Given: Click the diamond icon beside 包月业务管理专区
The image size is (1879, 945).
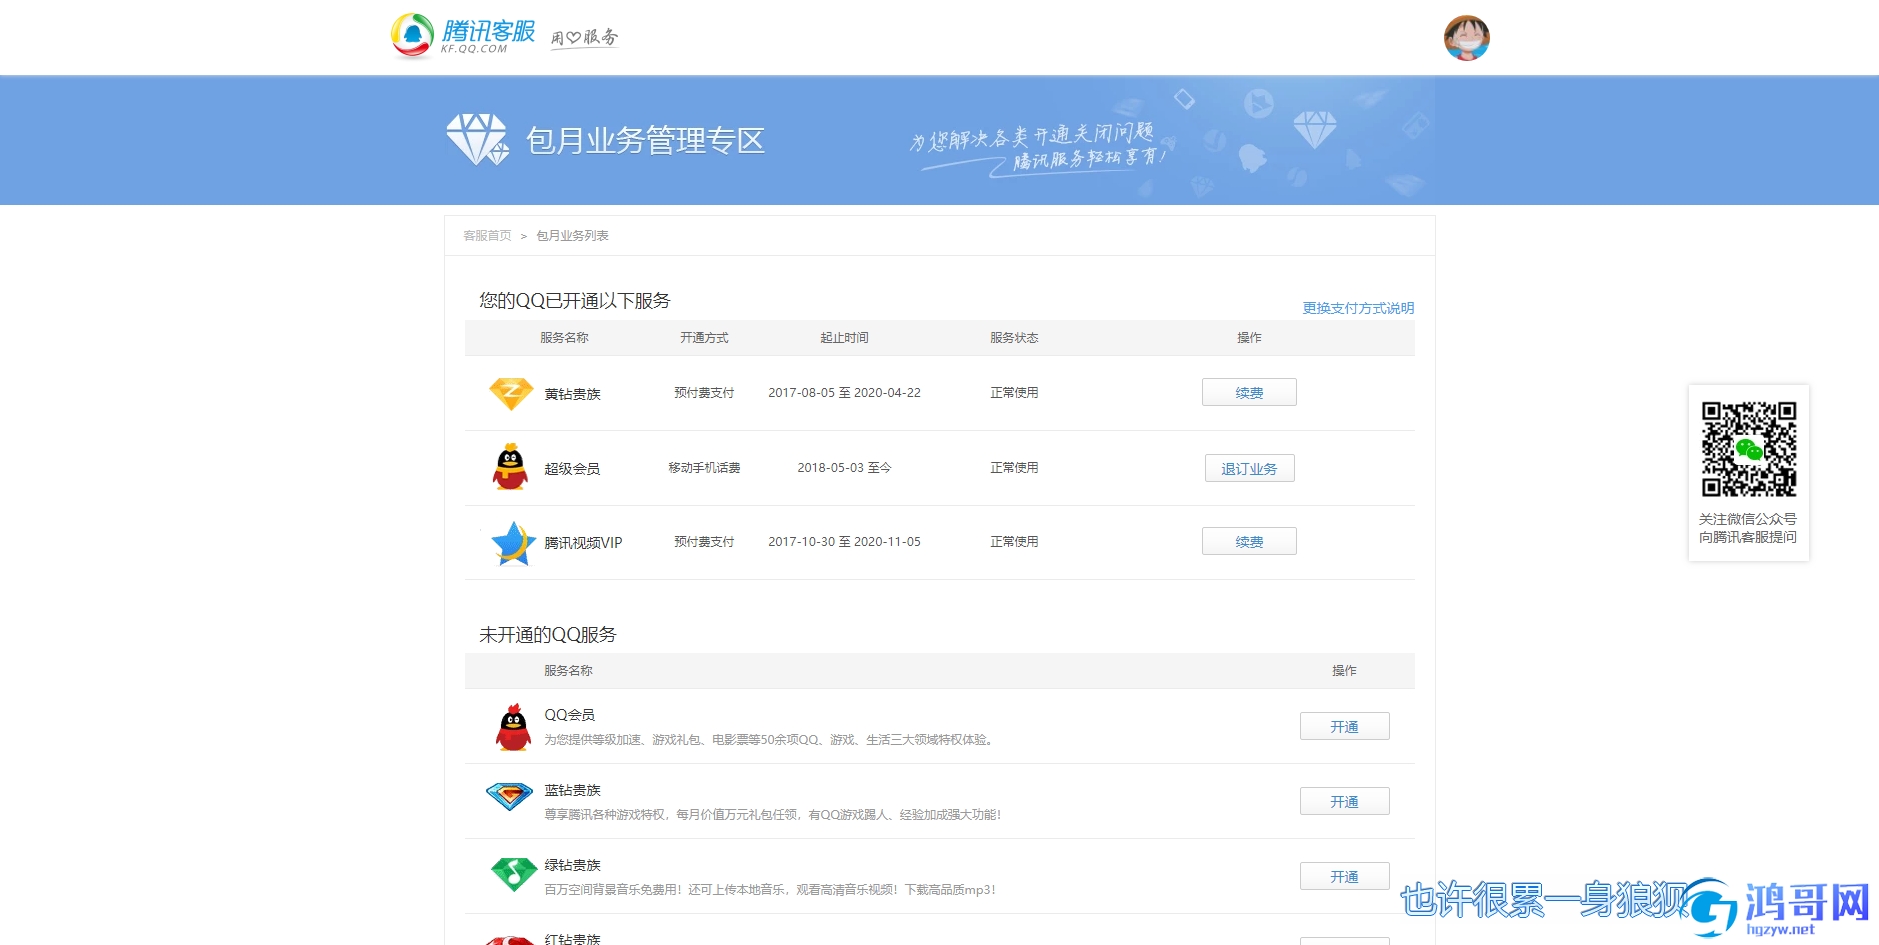Looking at the screenshot, I should (x=478, y=139).
